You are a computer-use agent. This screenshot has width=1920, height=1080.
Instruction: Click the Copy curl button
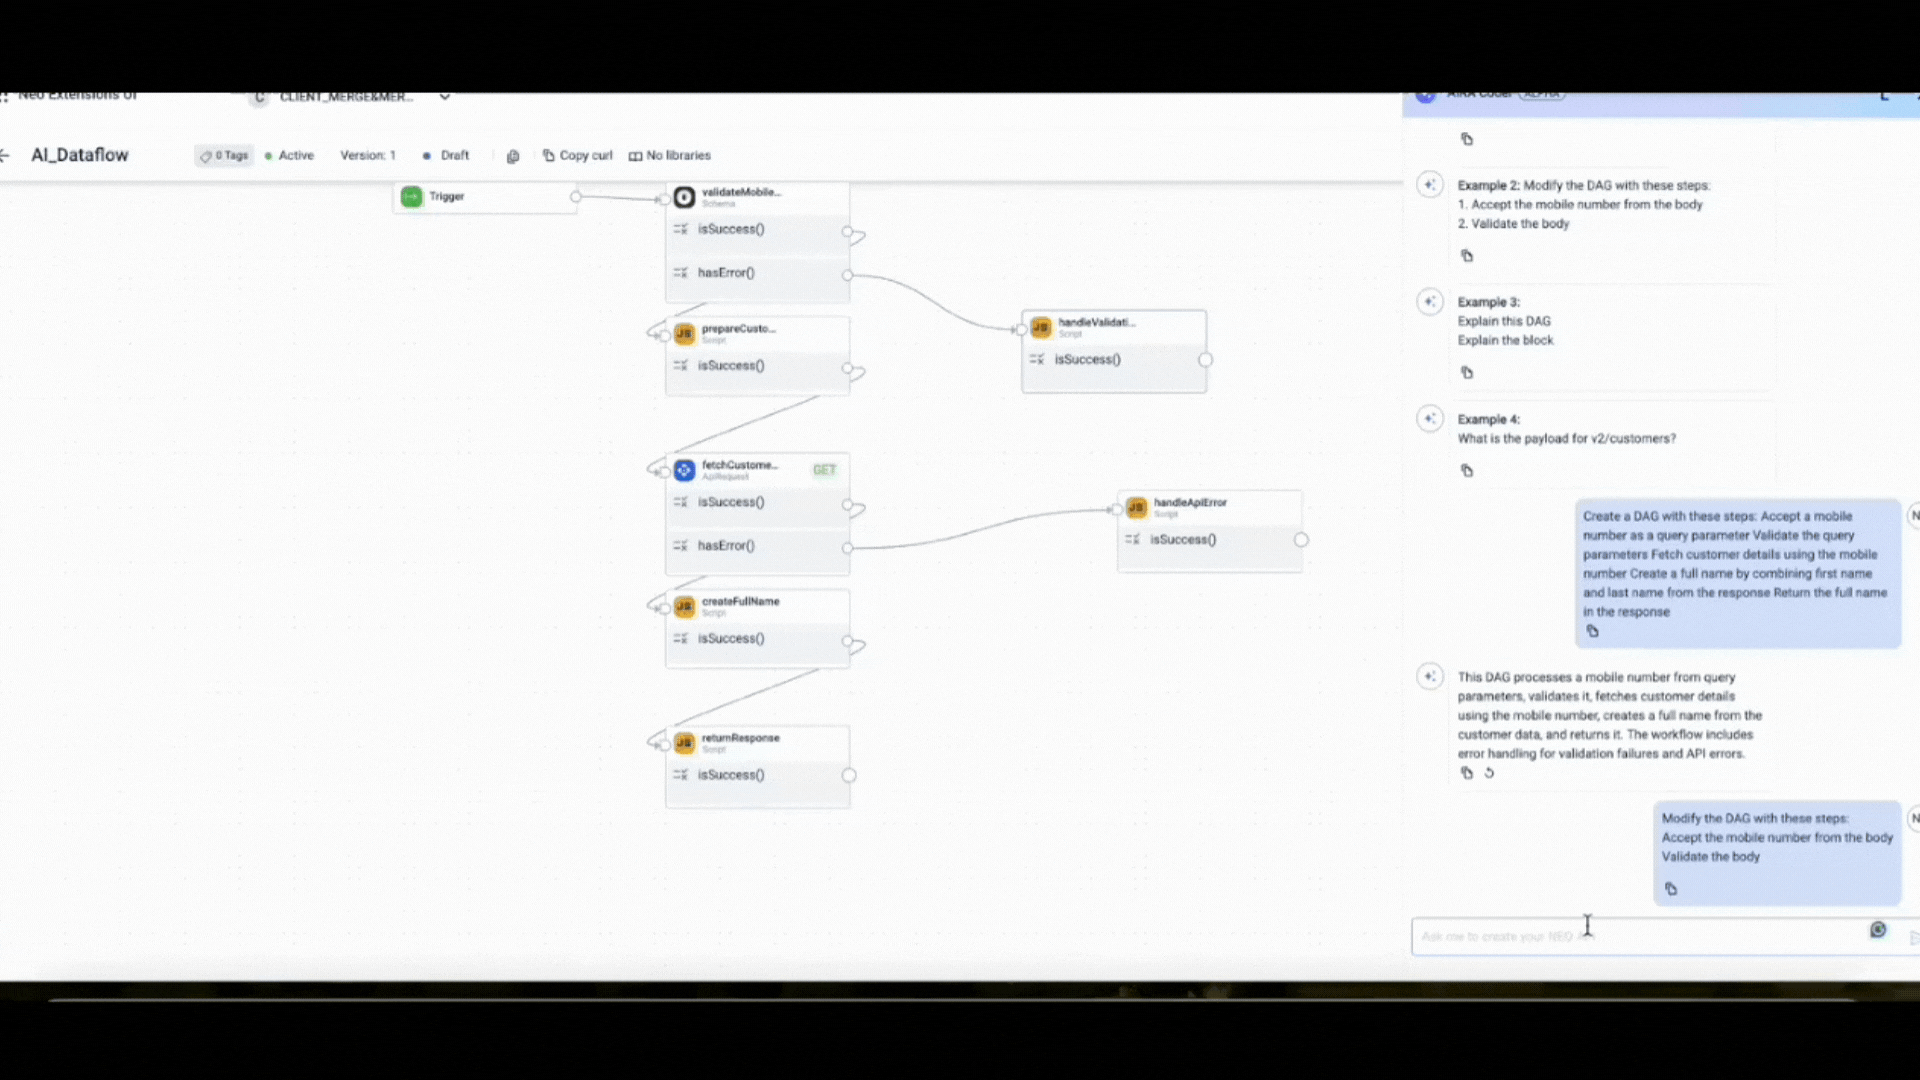(578, 156)
